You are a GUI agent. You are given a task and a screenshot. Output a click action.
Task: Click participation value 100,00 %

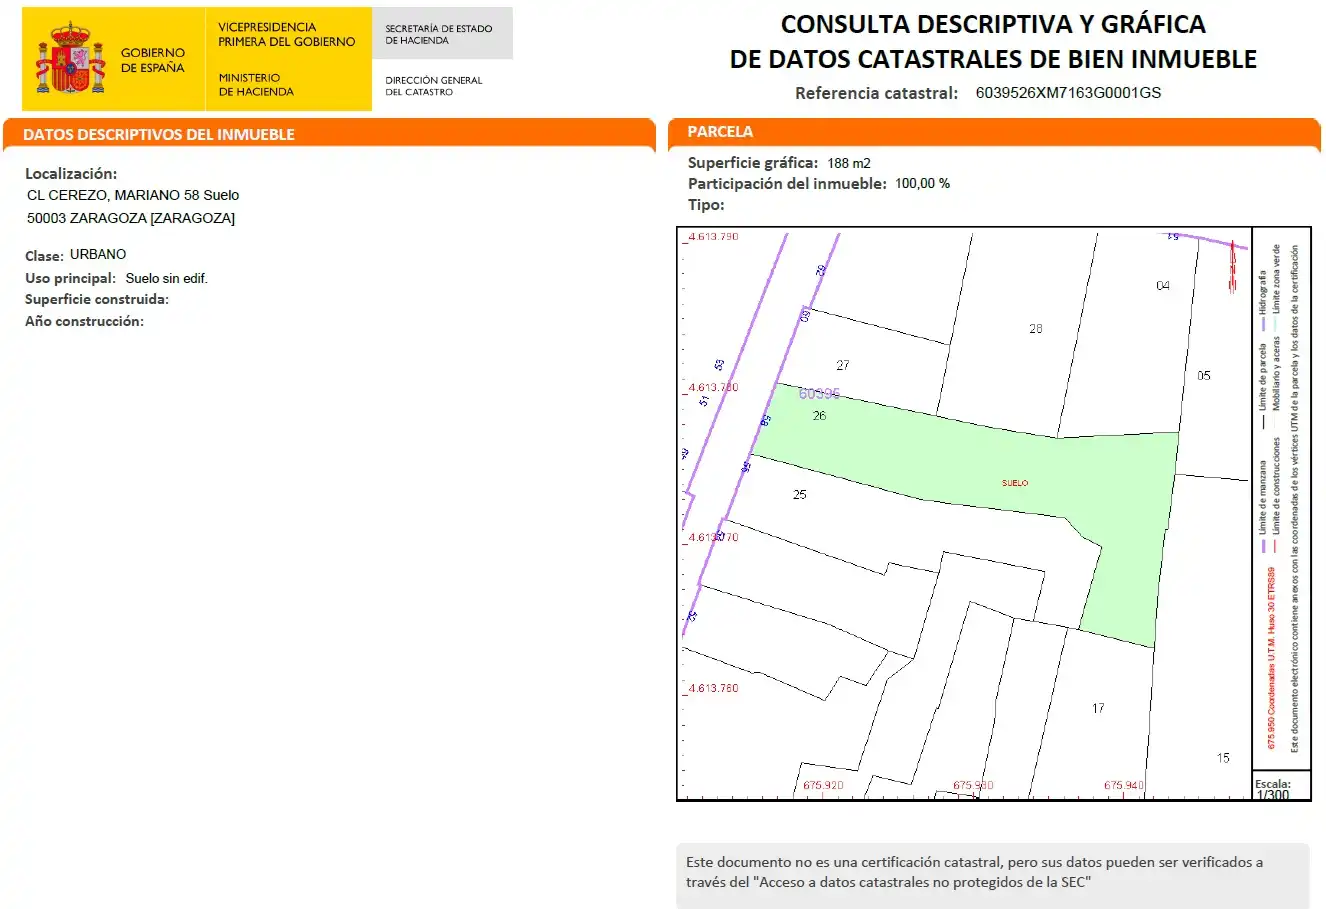(922, 184)
